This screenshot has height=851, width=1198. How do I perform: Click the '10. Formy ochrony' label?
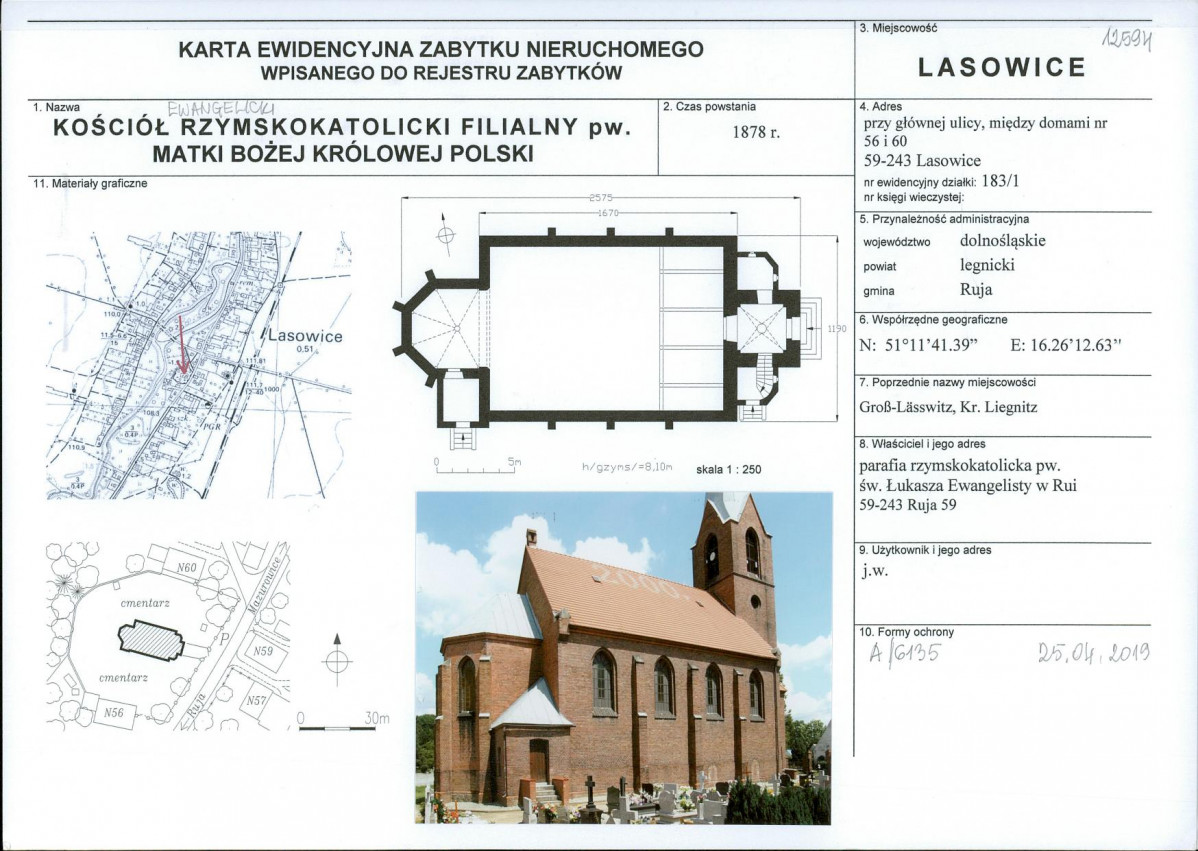click(x=907, y=633)
